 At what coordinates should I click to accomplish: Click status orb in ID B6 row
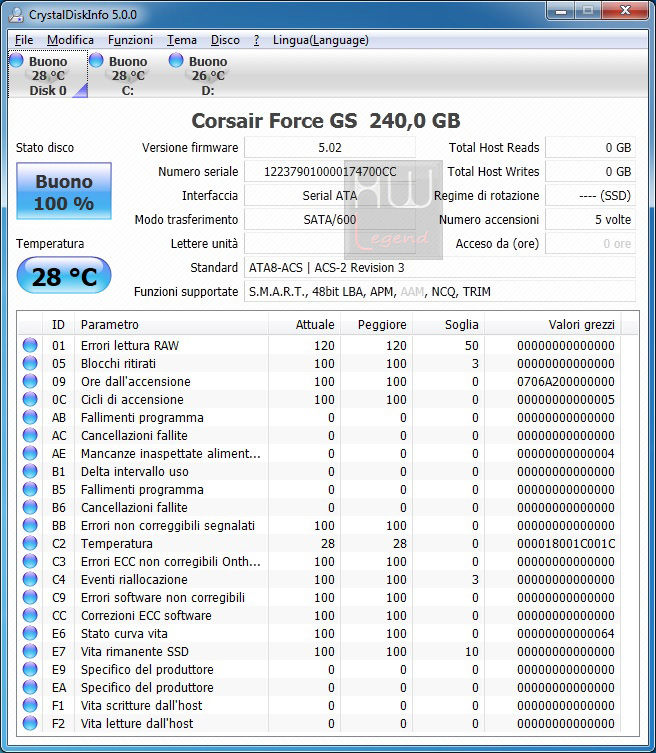(30, 507)
